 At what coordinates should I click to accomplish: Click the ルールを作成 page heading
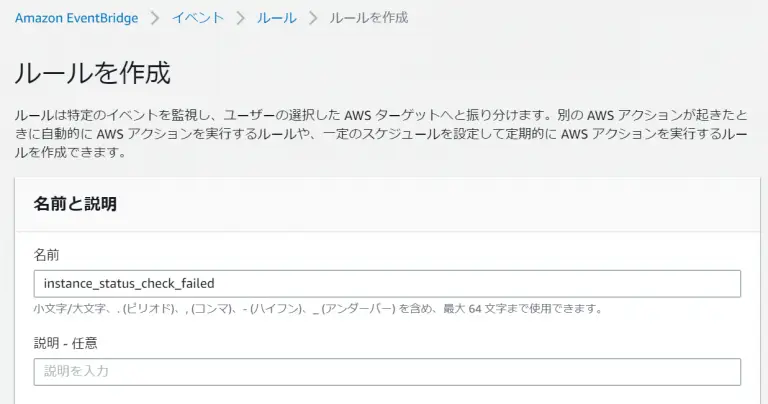click(x=93, y=73)
